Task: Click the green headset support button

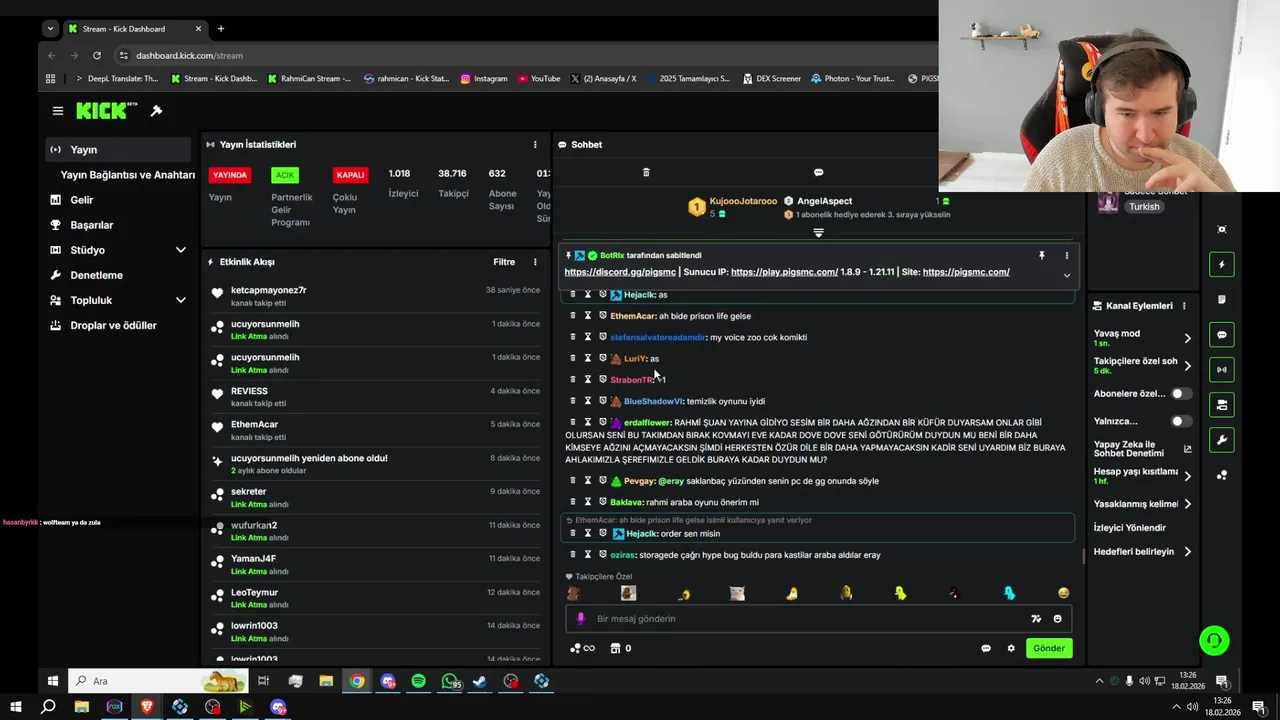Action: click(x=1214, y=641)
